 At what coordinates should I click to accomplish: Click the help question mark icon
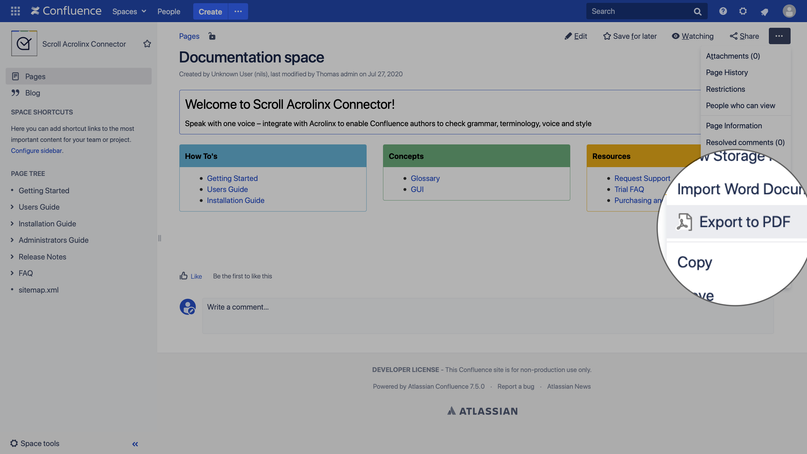click(723, 11)
